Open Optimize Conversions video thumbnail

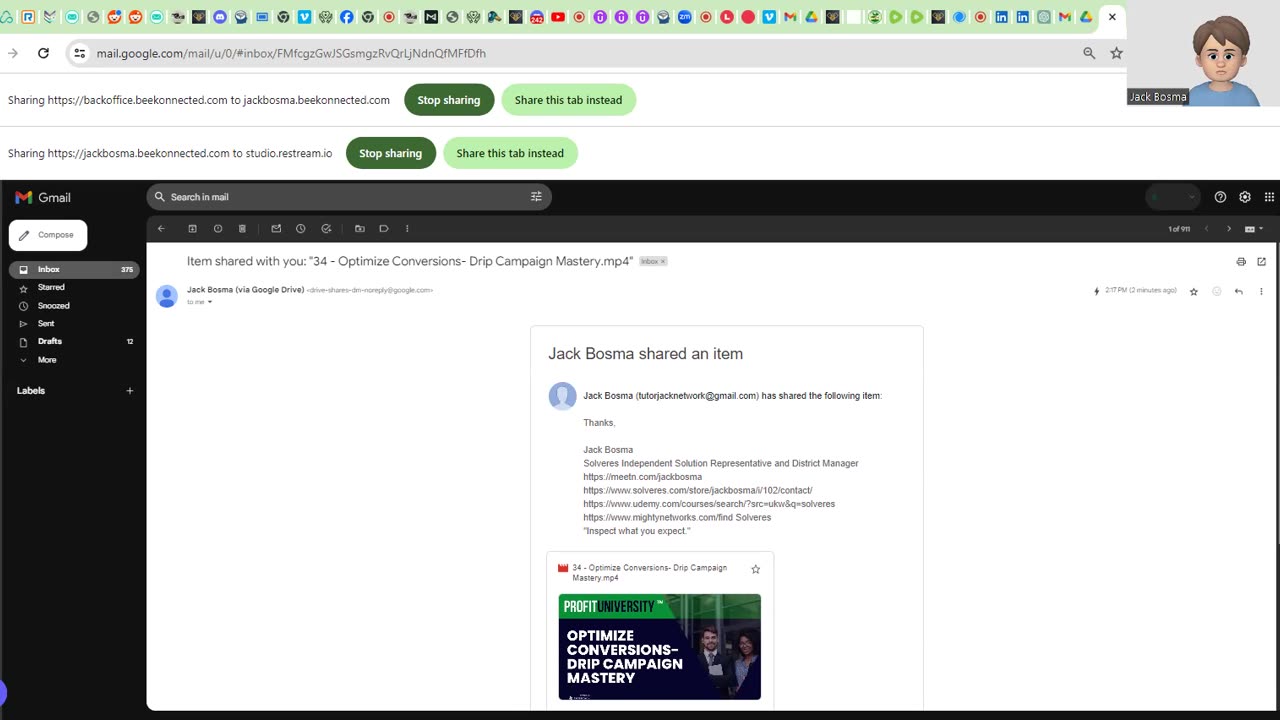[660, 647]
